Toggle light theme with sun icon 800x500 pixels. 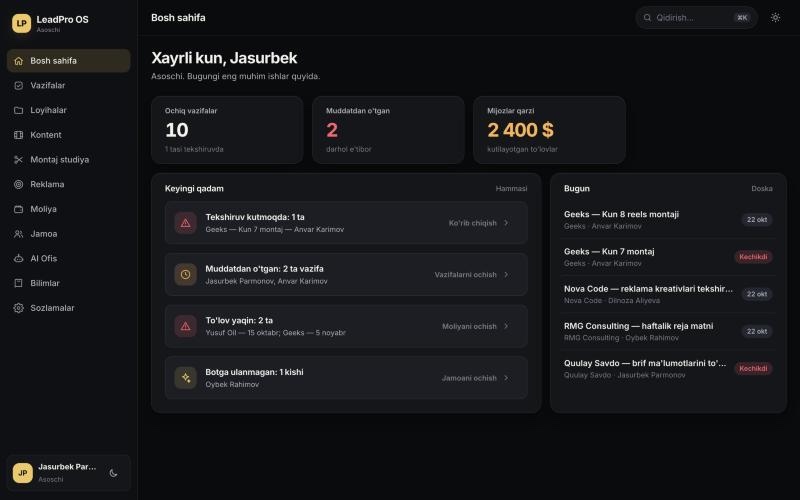(x=775, y=18)
